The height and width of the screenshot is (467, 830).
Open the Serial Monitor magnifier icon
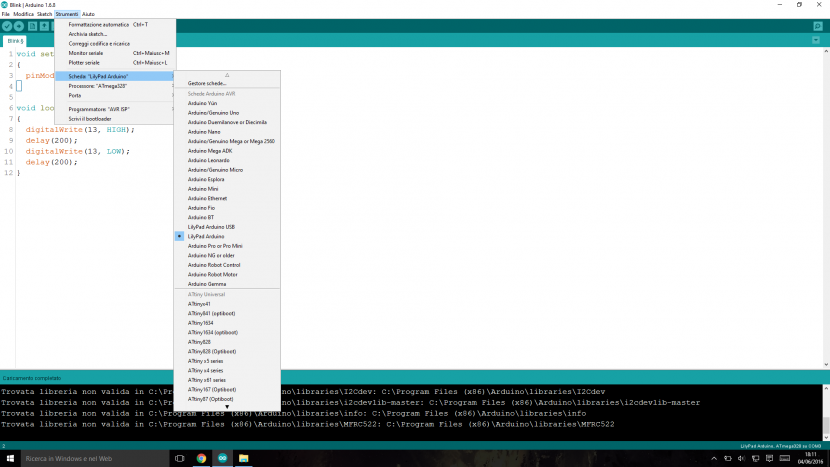[818, 26]
